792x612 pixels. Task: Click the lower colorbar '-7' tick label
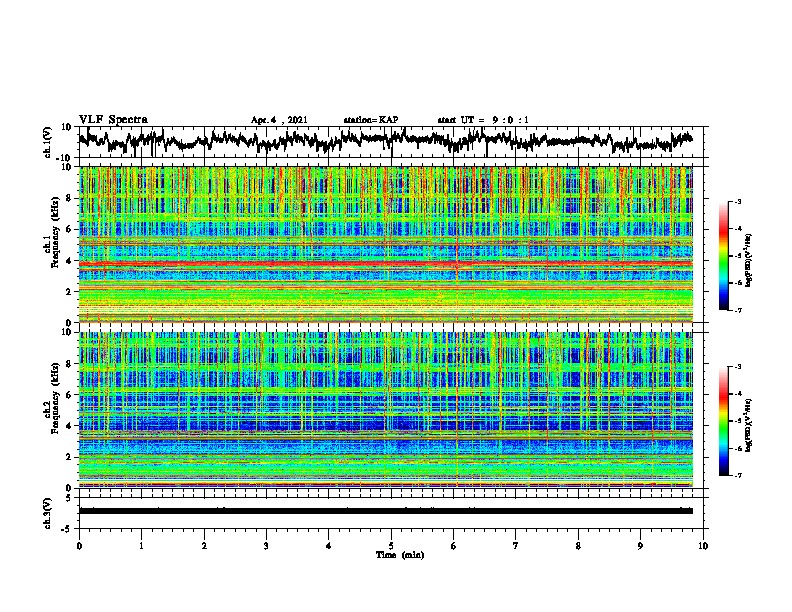[x=738, y=475]
